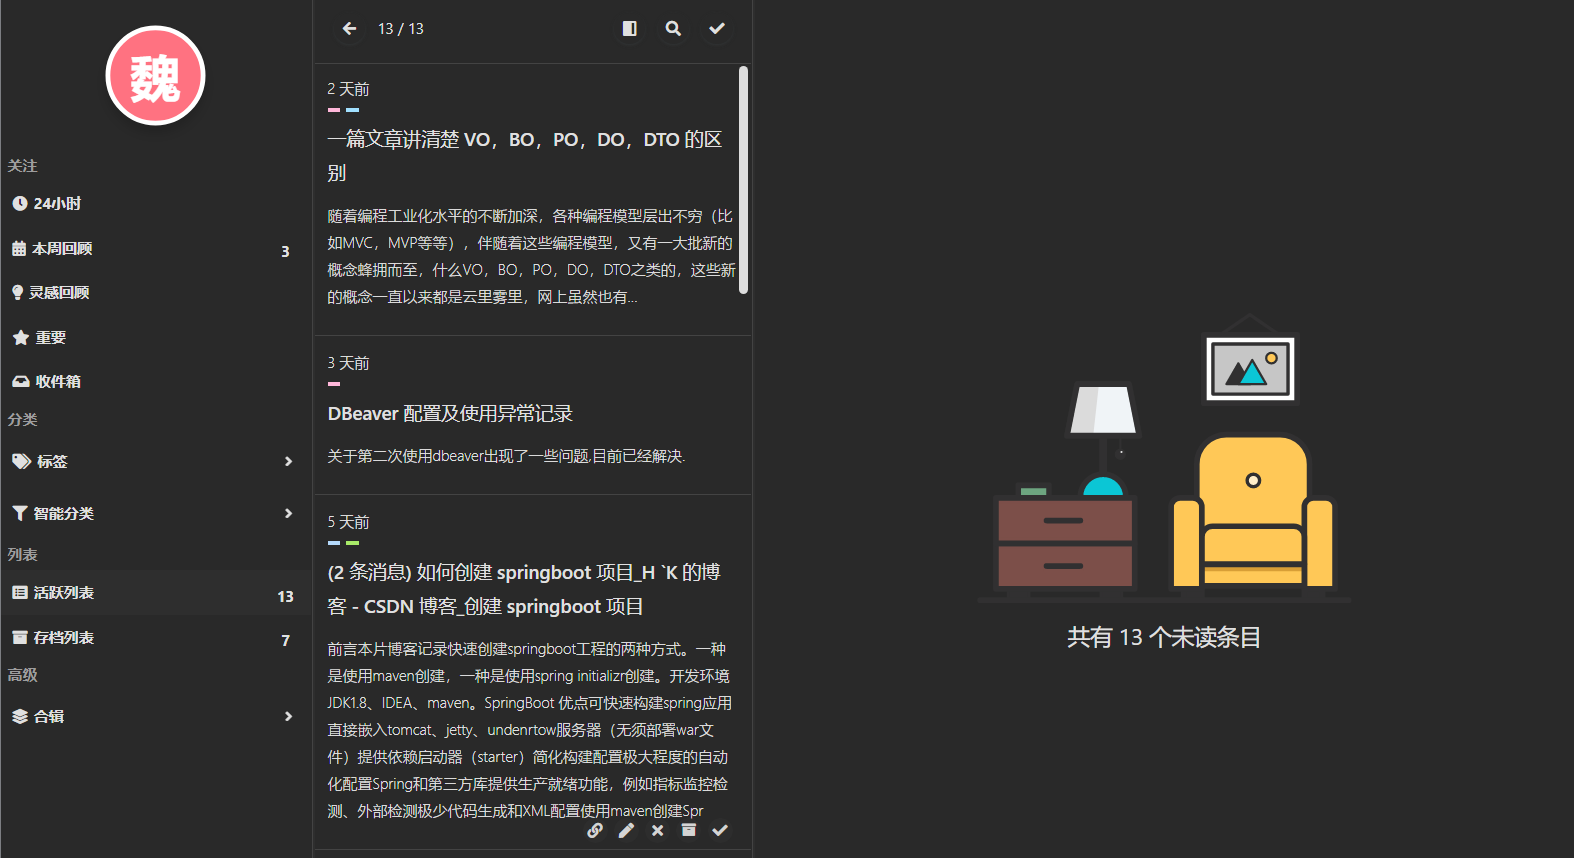The width and height of the screenshot is (1574, 858).
Task: Click the 3 天前 timestamp
Action: (348, 363)
